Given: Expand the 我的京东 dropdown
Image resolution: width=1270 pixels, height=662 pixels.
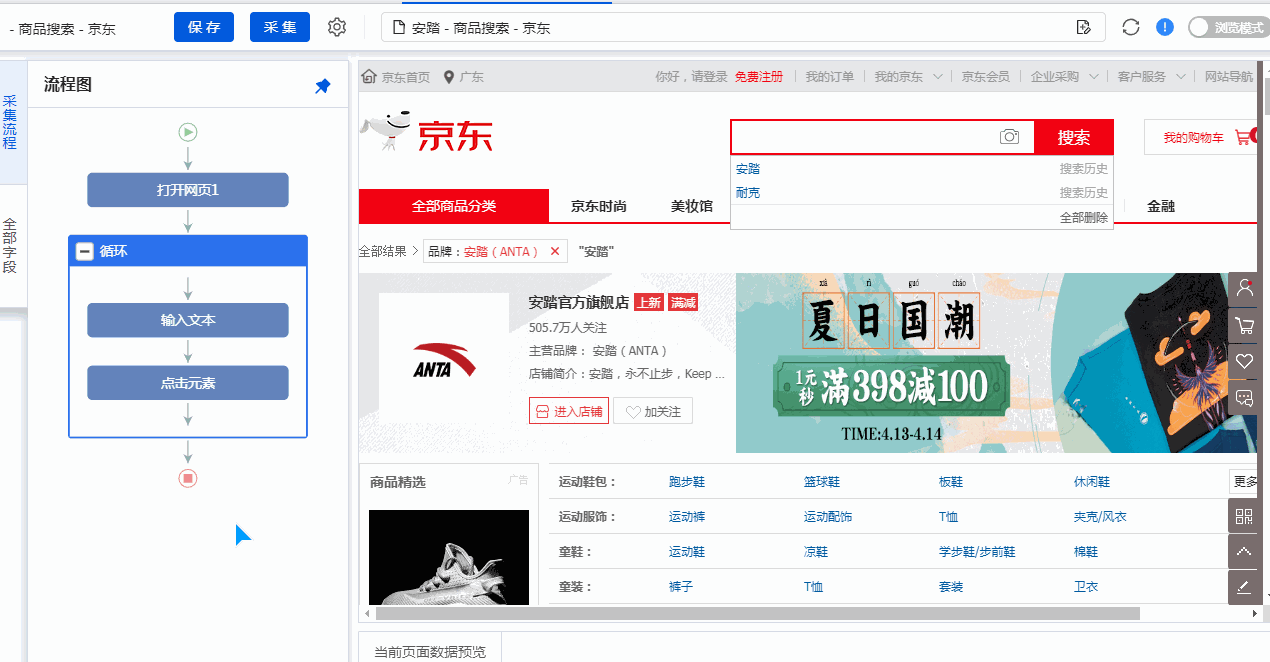Looking at the screenshot, I should coord(938,77).
